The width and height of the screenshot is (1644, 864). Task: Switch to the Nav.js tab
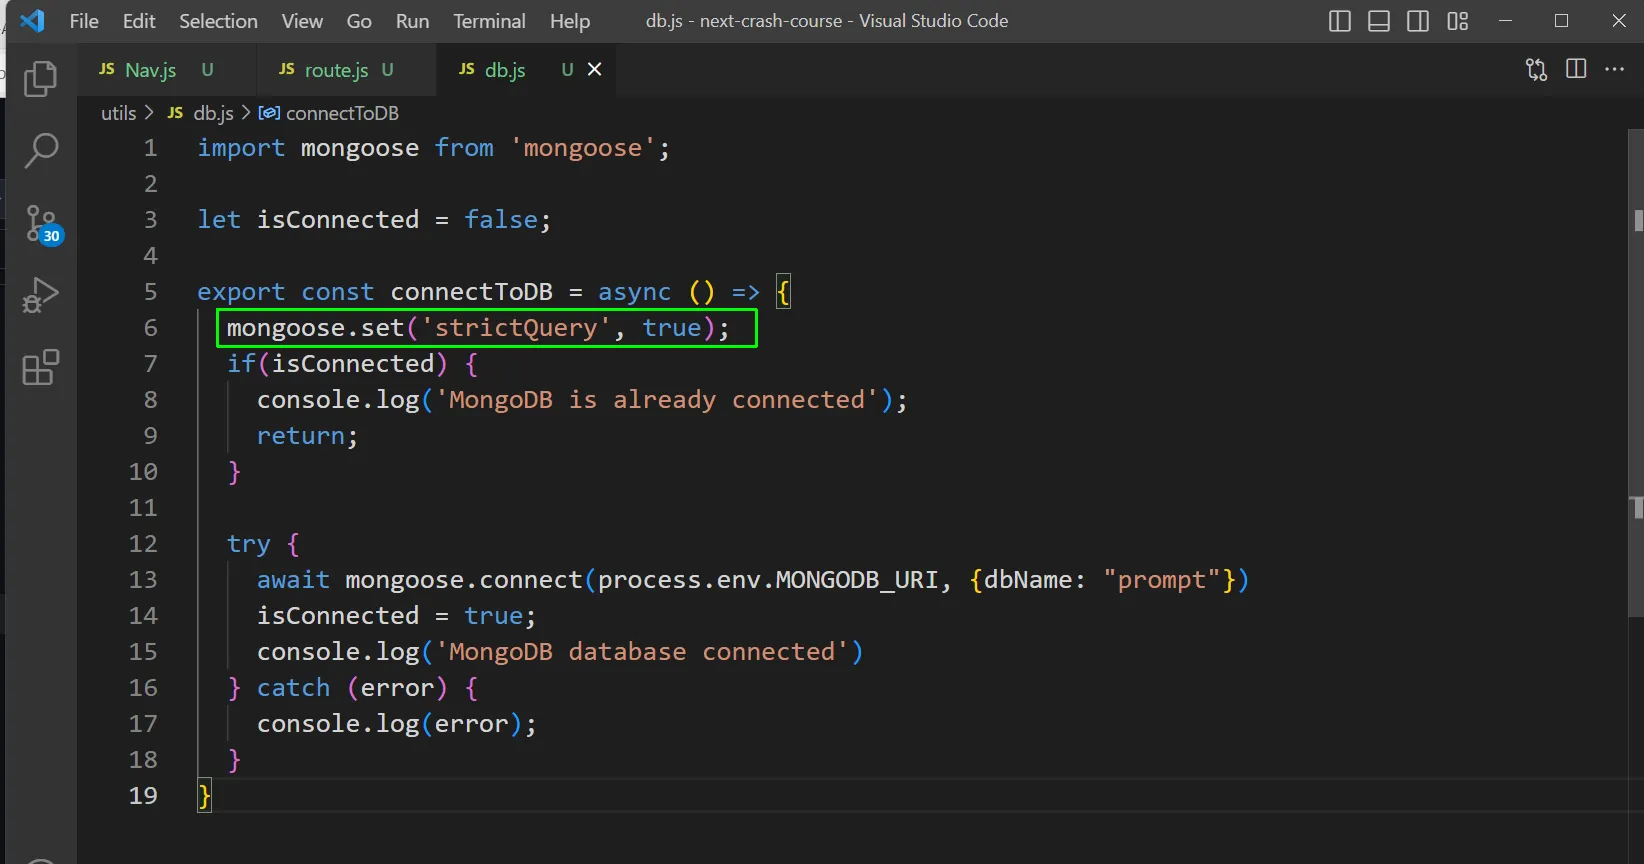point(166,69)
